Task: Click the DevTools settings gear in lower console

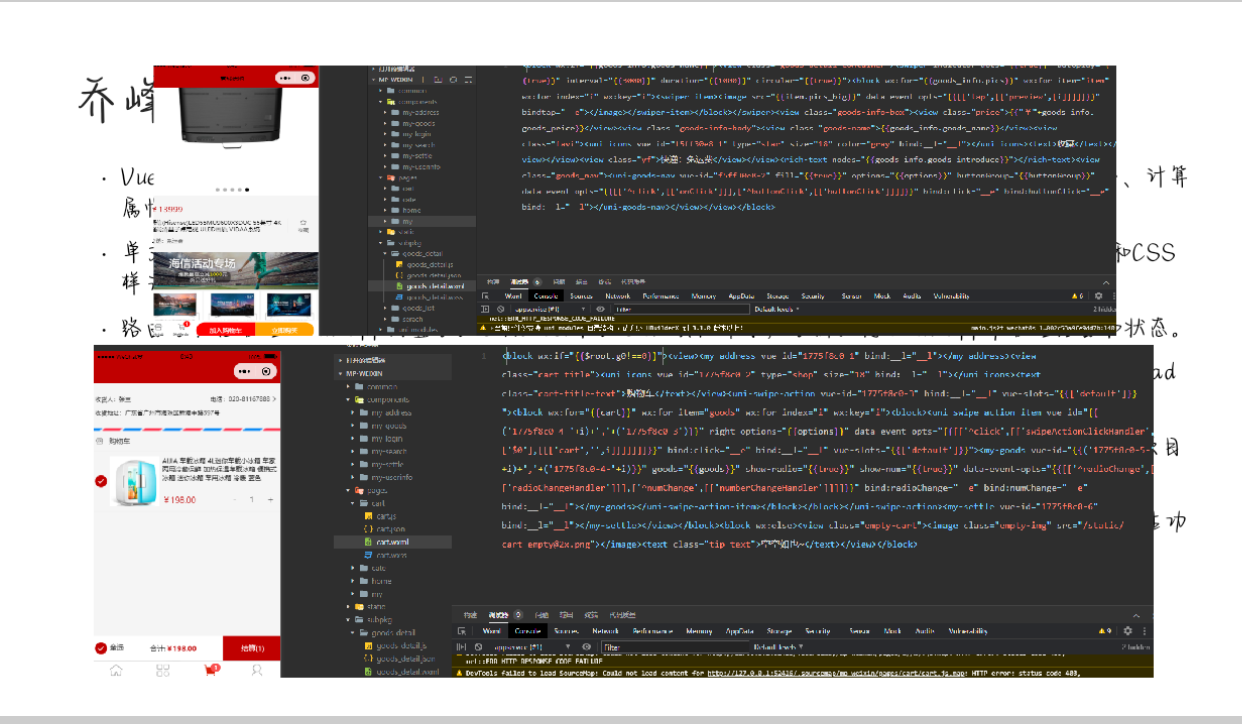Action: point(1128,631)
